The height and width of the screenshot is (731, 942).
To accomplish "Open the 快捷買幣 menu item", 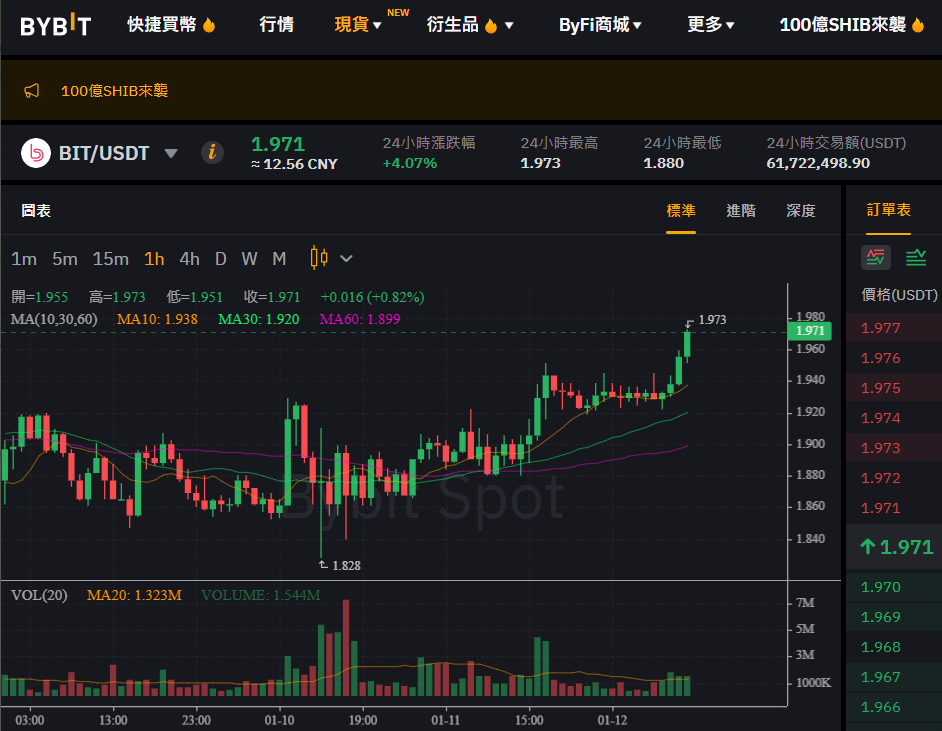I will (162, 25).
